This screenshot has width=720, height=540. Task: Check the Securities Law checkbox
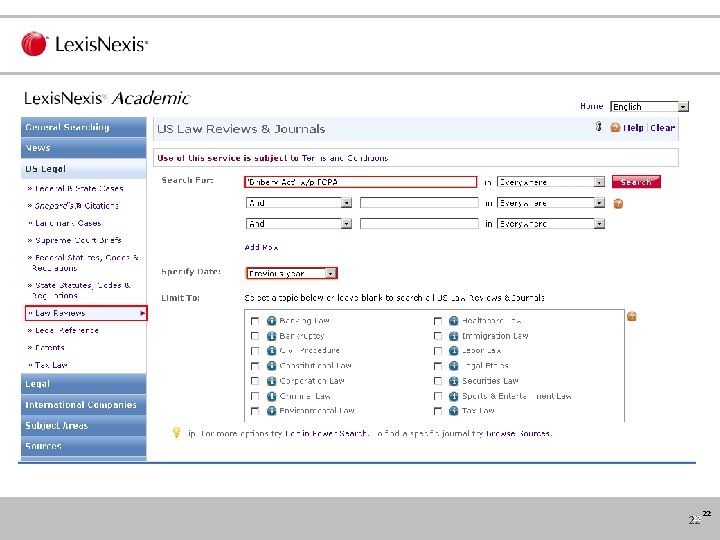(438, 381)
